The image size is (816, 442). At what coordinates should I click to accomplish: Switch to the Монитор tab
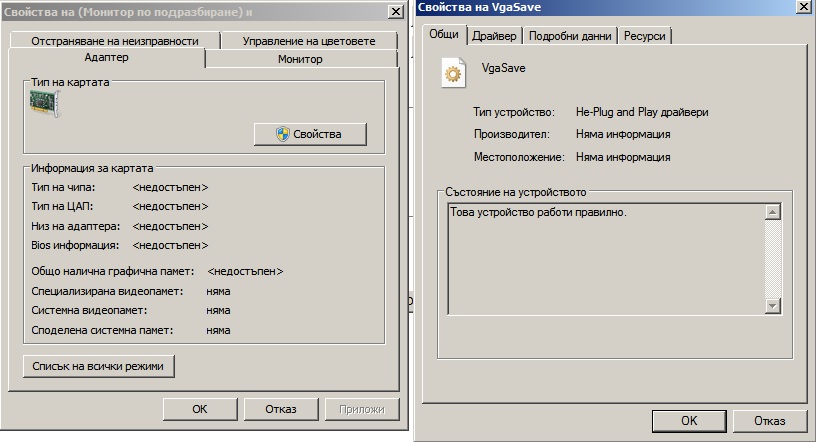click(x=300, y=59)
